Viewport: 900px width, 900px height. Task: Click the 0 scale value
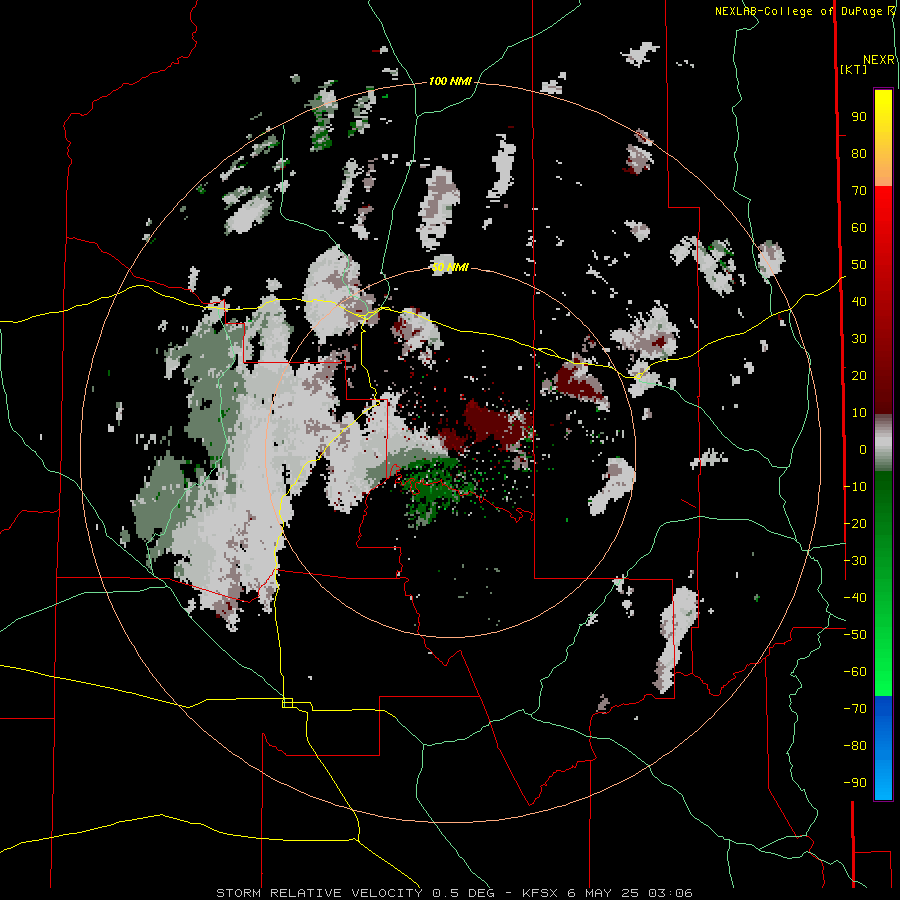click(863, 450)
